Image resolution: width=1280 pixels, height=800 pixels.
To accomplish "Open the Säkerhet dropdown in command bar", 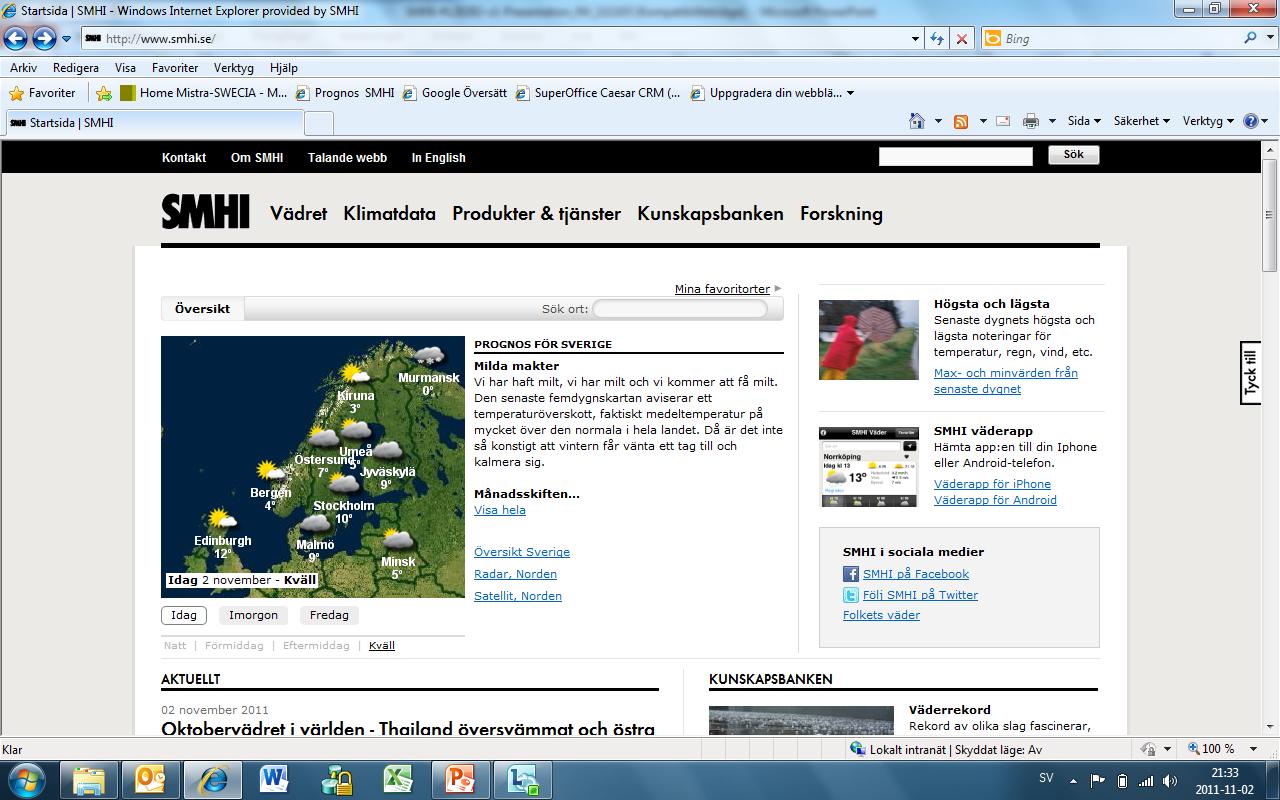I will (x=1142, y=121).
